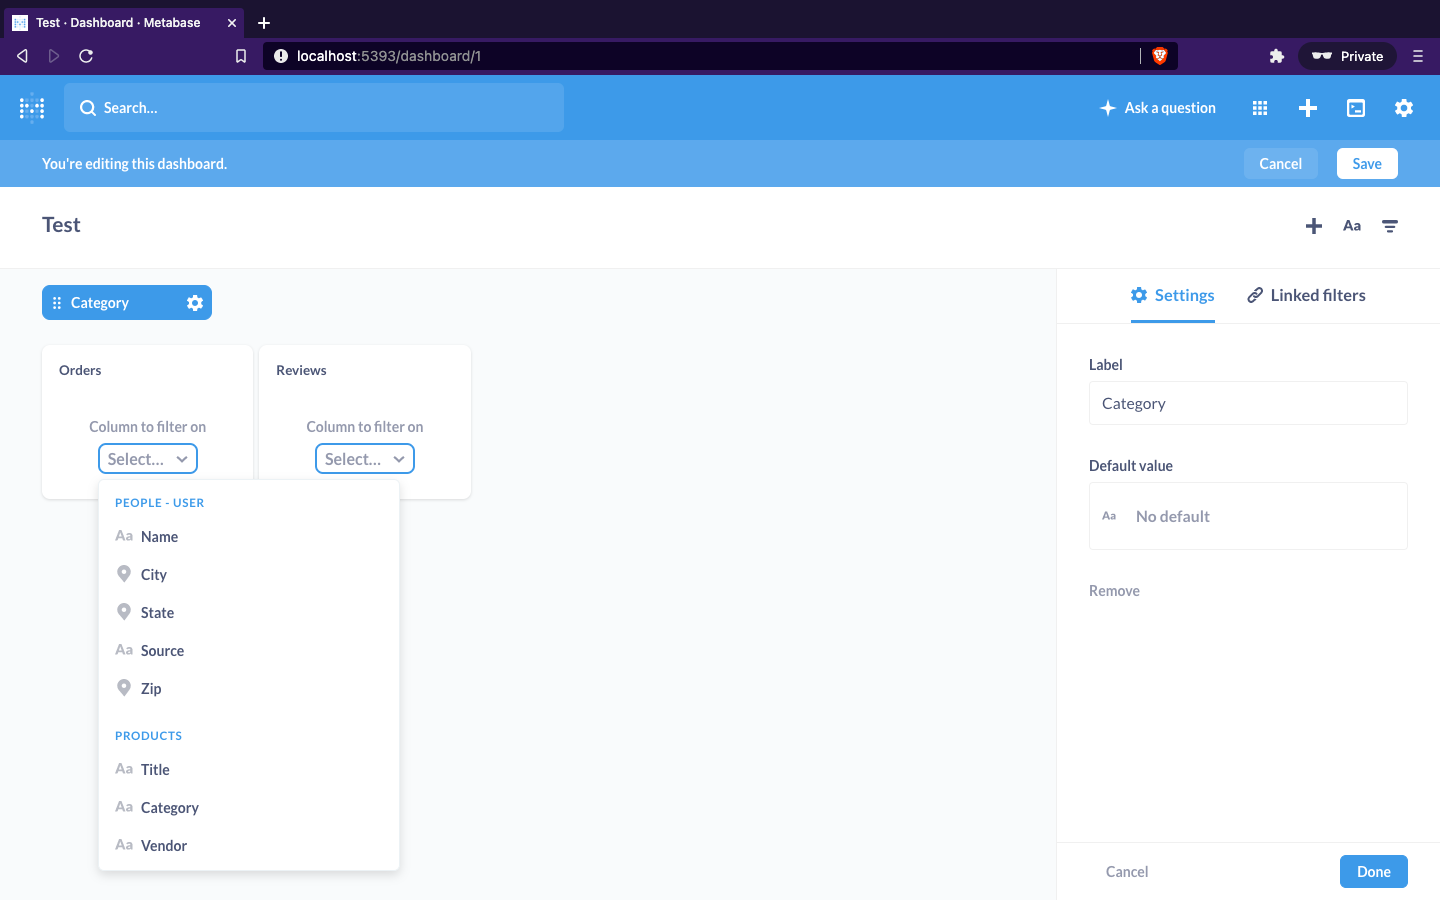The height and width of the screenshot is (900, 1440).
Task: Open the browser extensions puzzle icon
Action: pyautogui.click(x=1277, y=56)
